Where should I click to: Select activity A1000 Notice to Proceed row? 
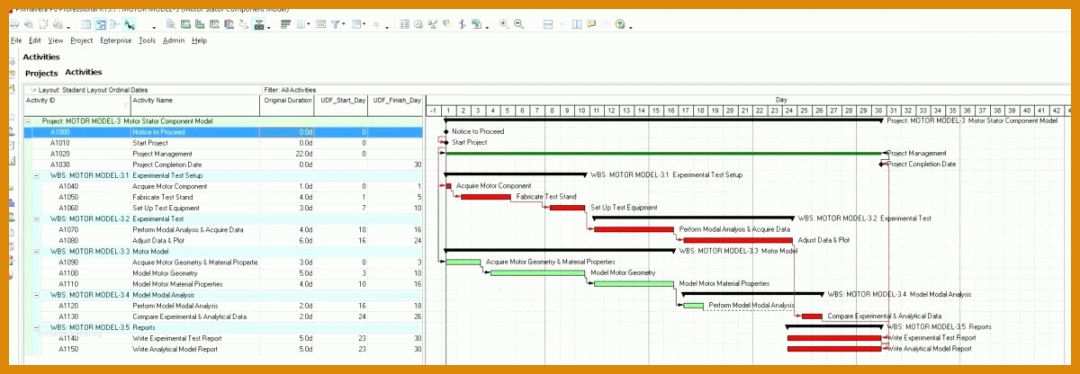coord(223,132)
